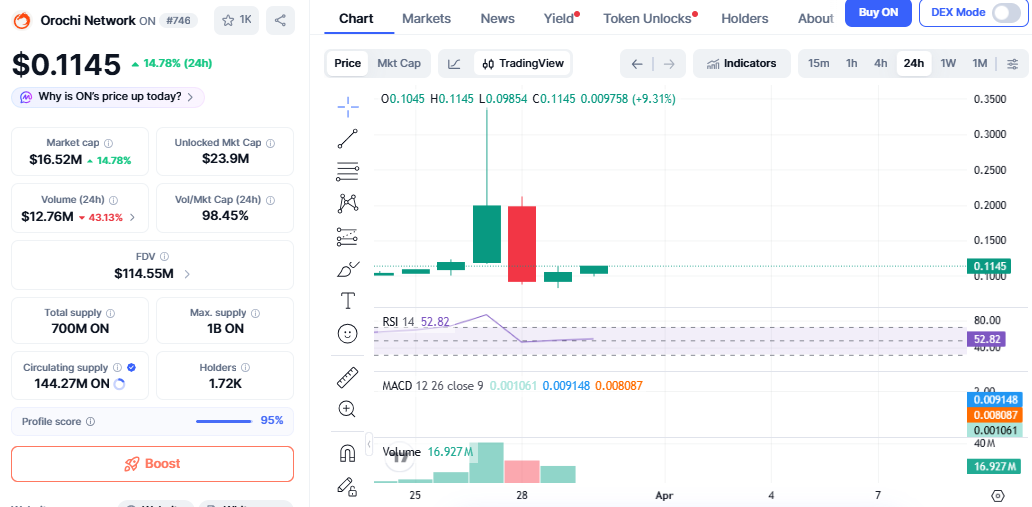Viewport: 1032px width, 507px height.
Task: Select Price chart view
Action: (x=348, y=63)
